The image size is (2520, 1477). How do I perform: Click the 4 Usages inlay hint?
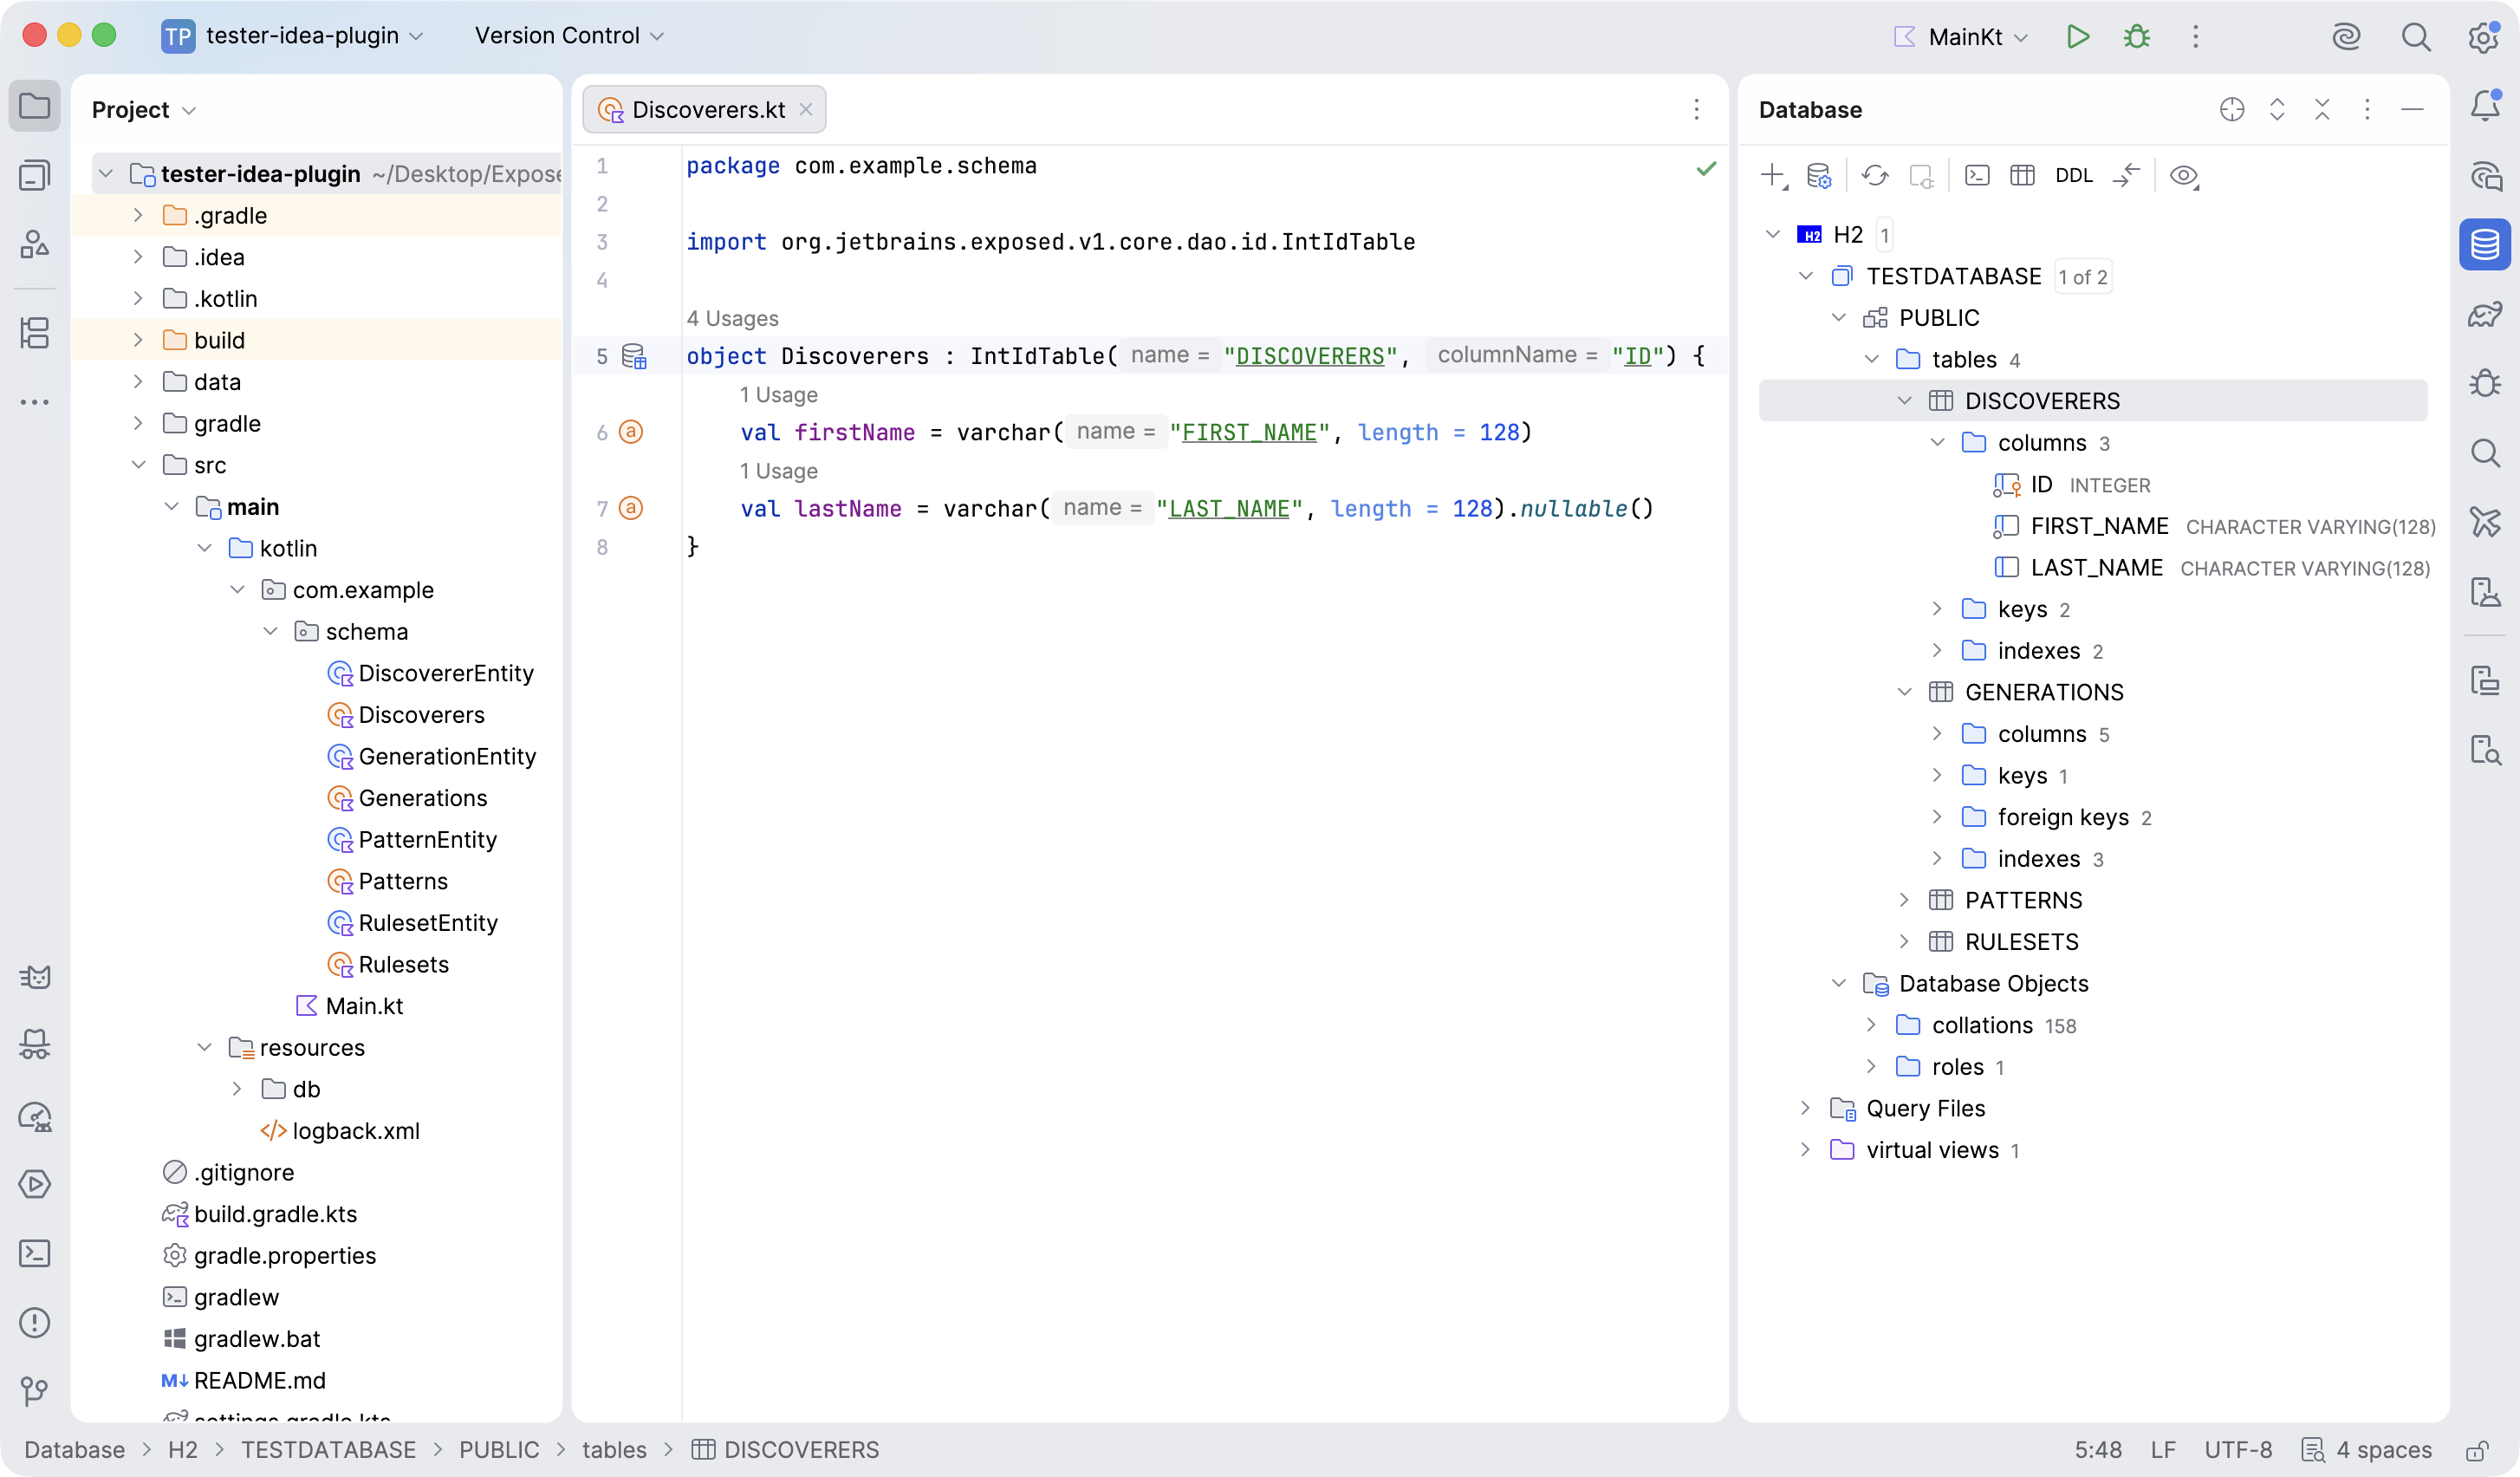click(732, 318)
